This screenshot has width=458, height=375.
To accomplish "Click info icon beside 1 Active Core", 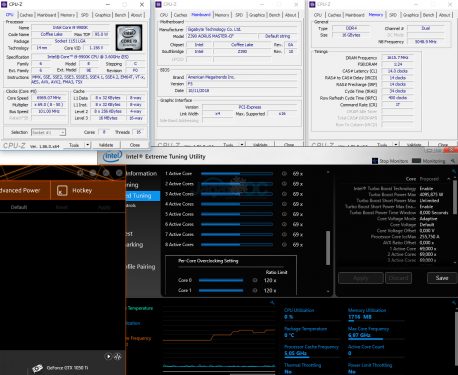I will coord(284,174).
